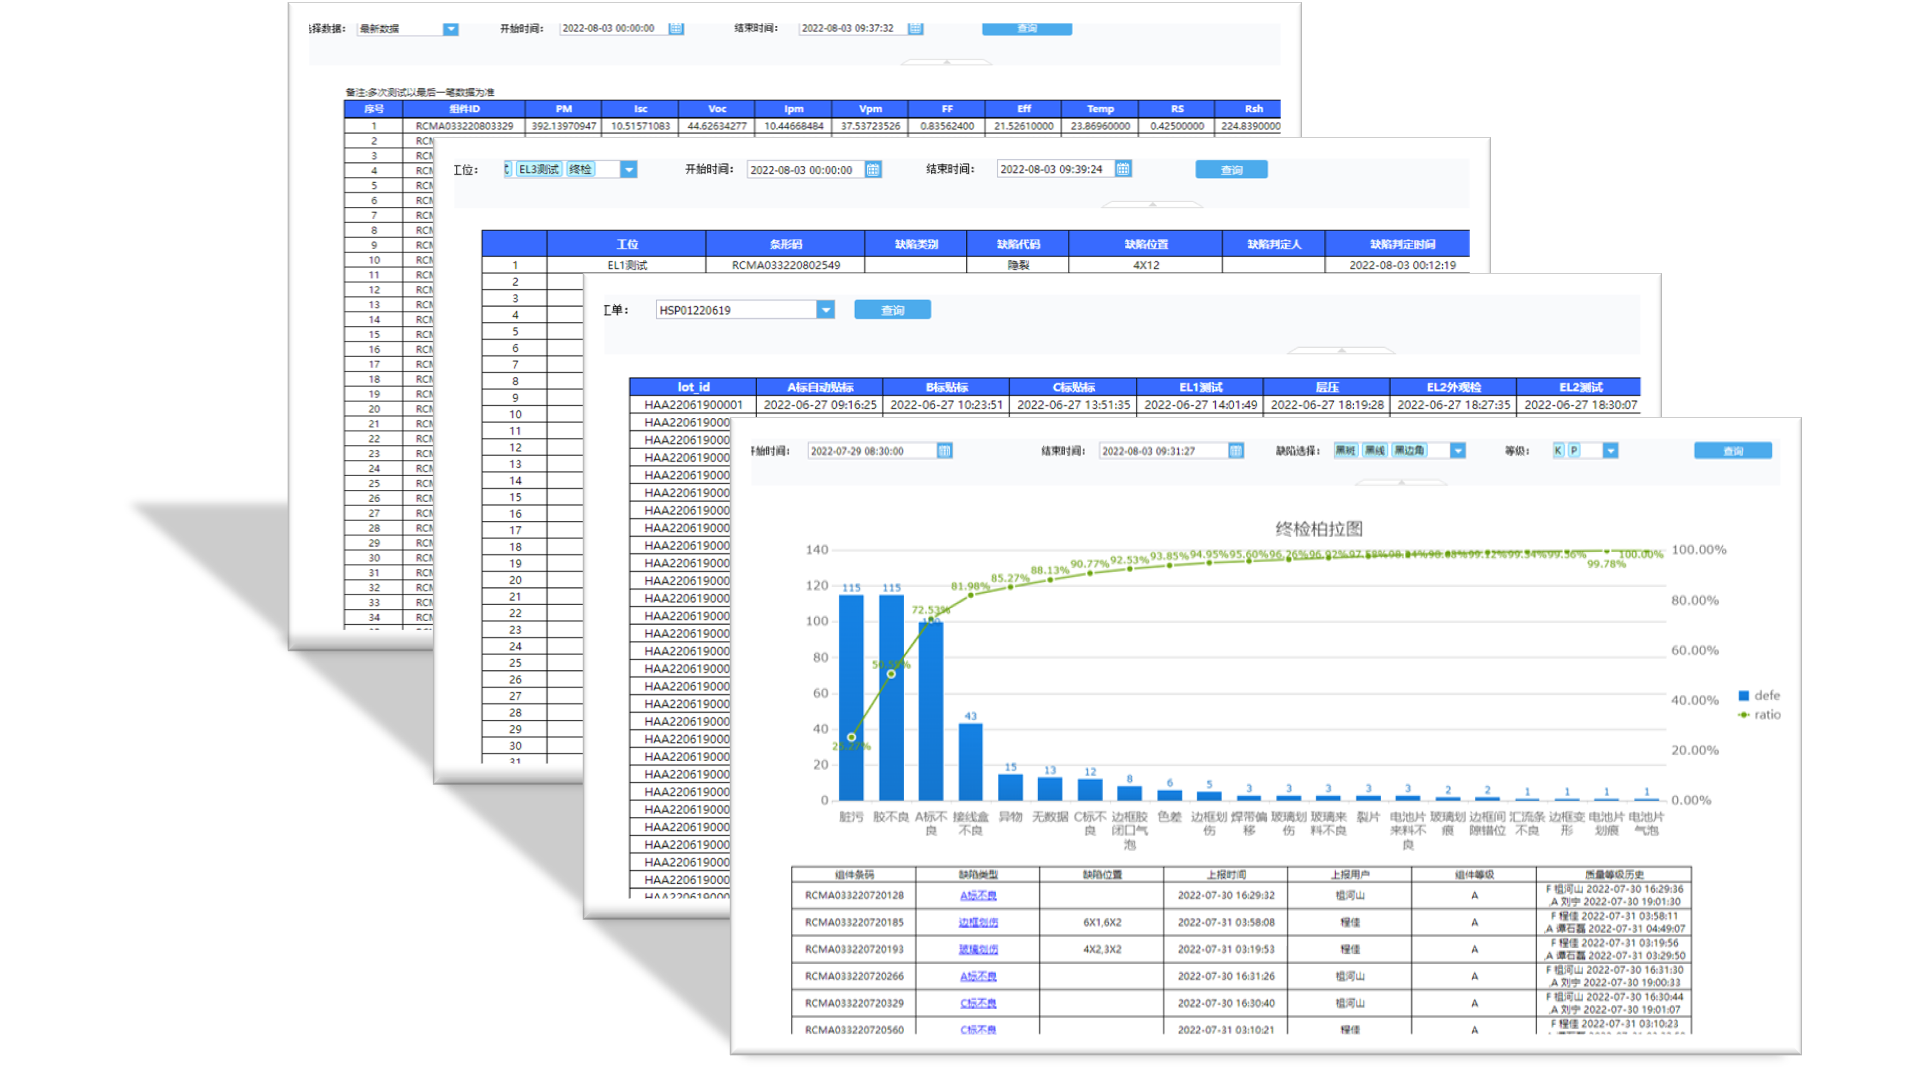Open the 工位 station multi-select dropdown

pos(628,170)
